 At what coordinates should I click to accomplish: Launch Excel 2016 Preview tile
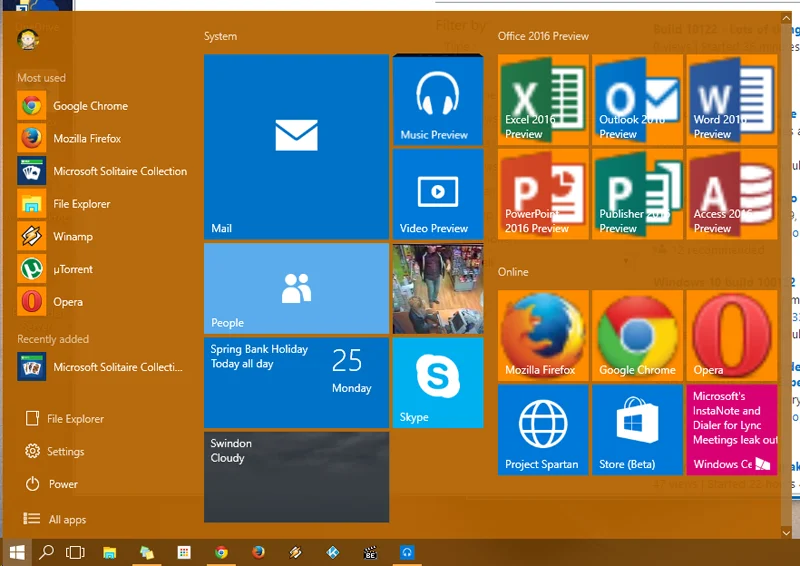[x=543, y=100]
